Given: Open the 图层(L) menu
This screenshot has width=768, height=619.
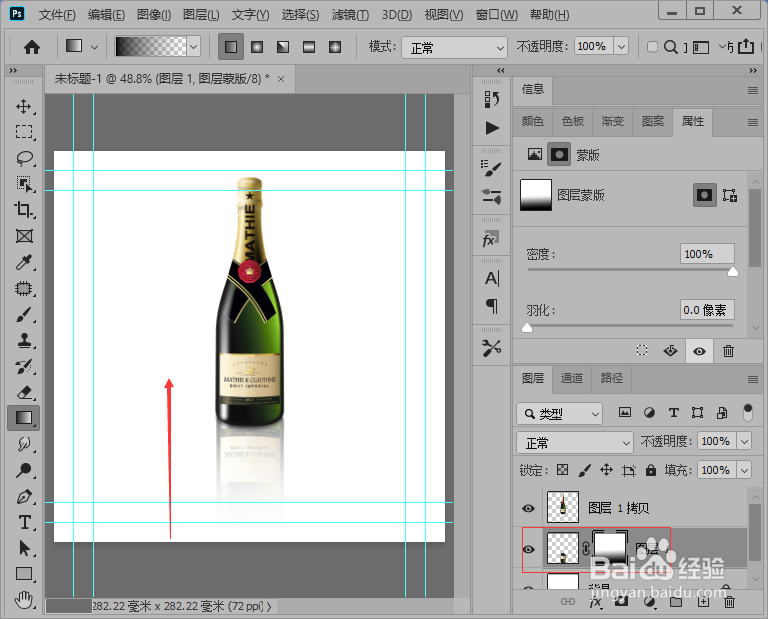Looking at the screenshot, I should click(x=201, y=15).
